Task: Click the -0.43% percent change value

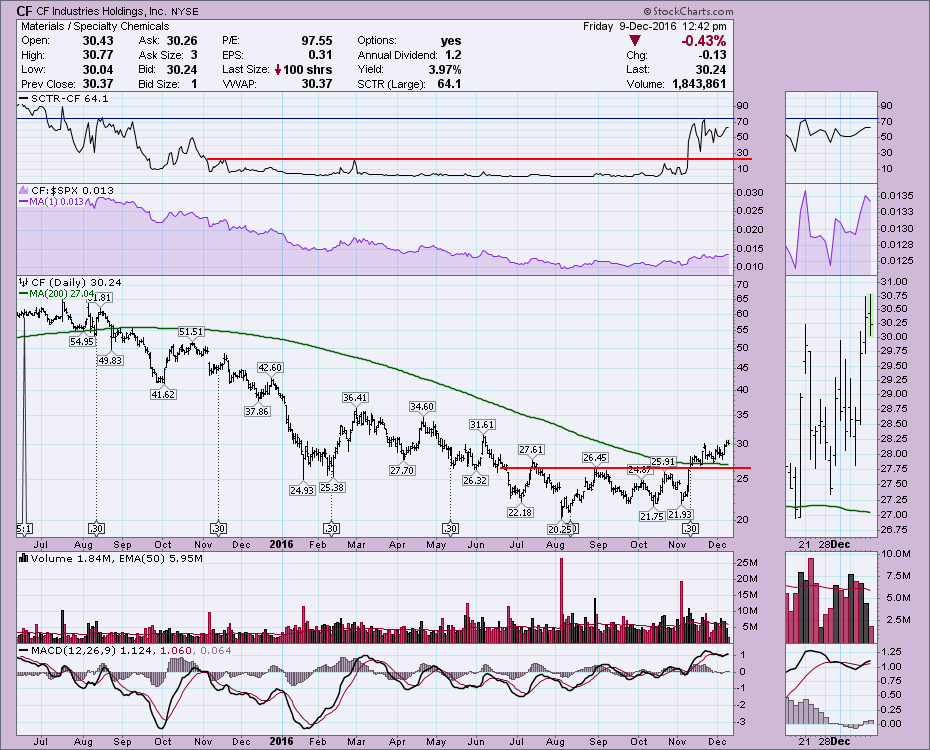Action: click(703, 41)
